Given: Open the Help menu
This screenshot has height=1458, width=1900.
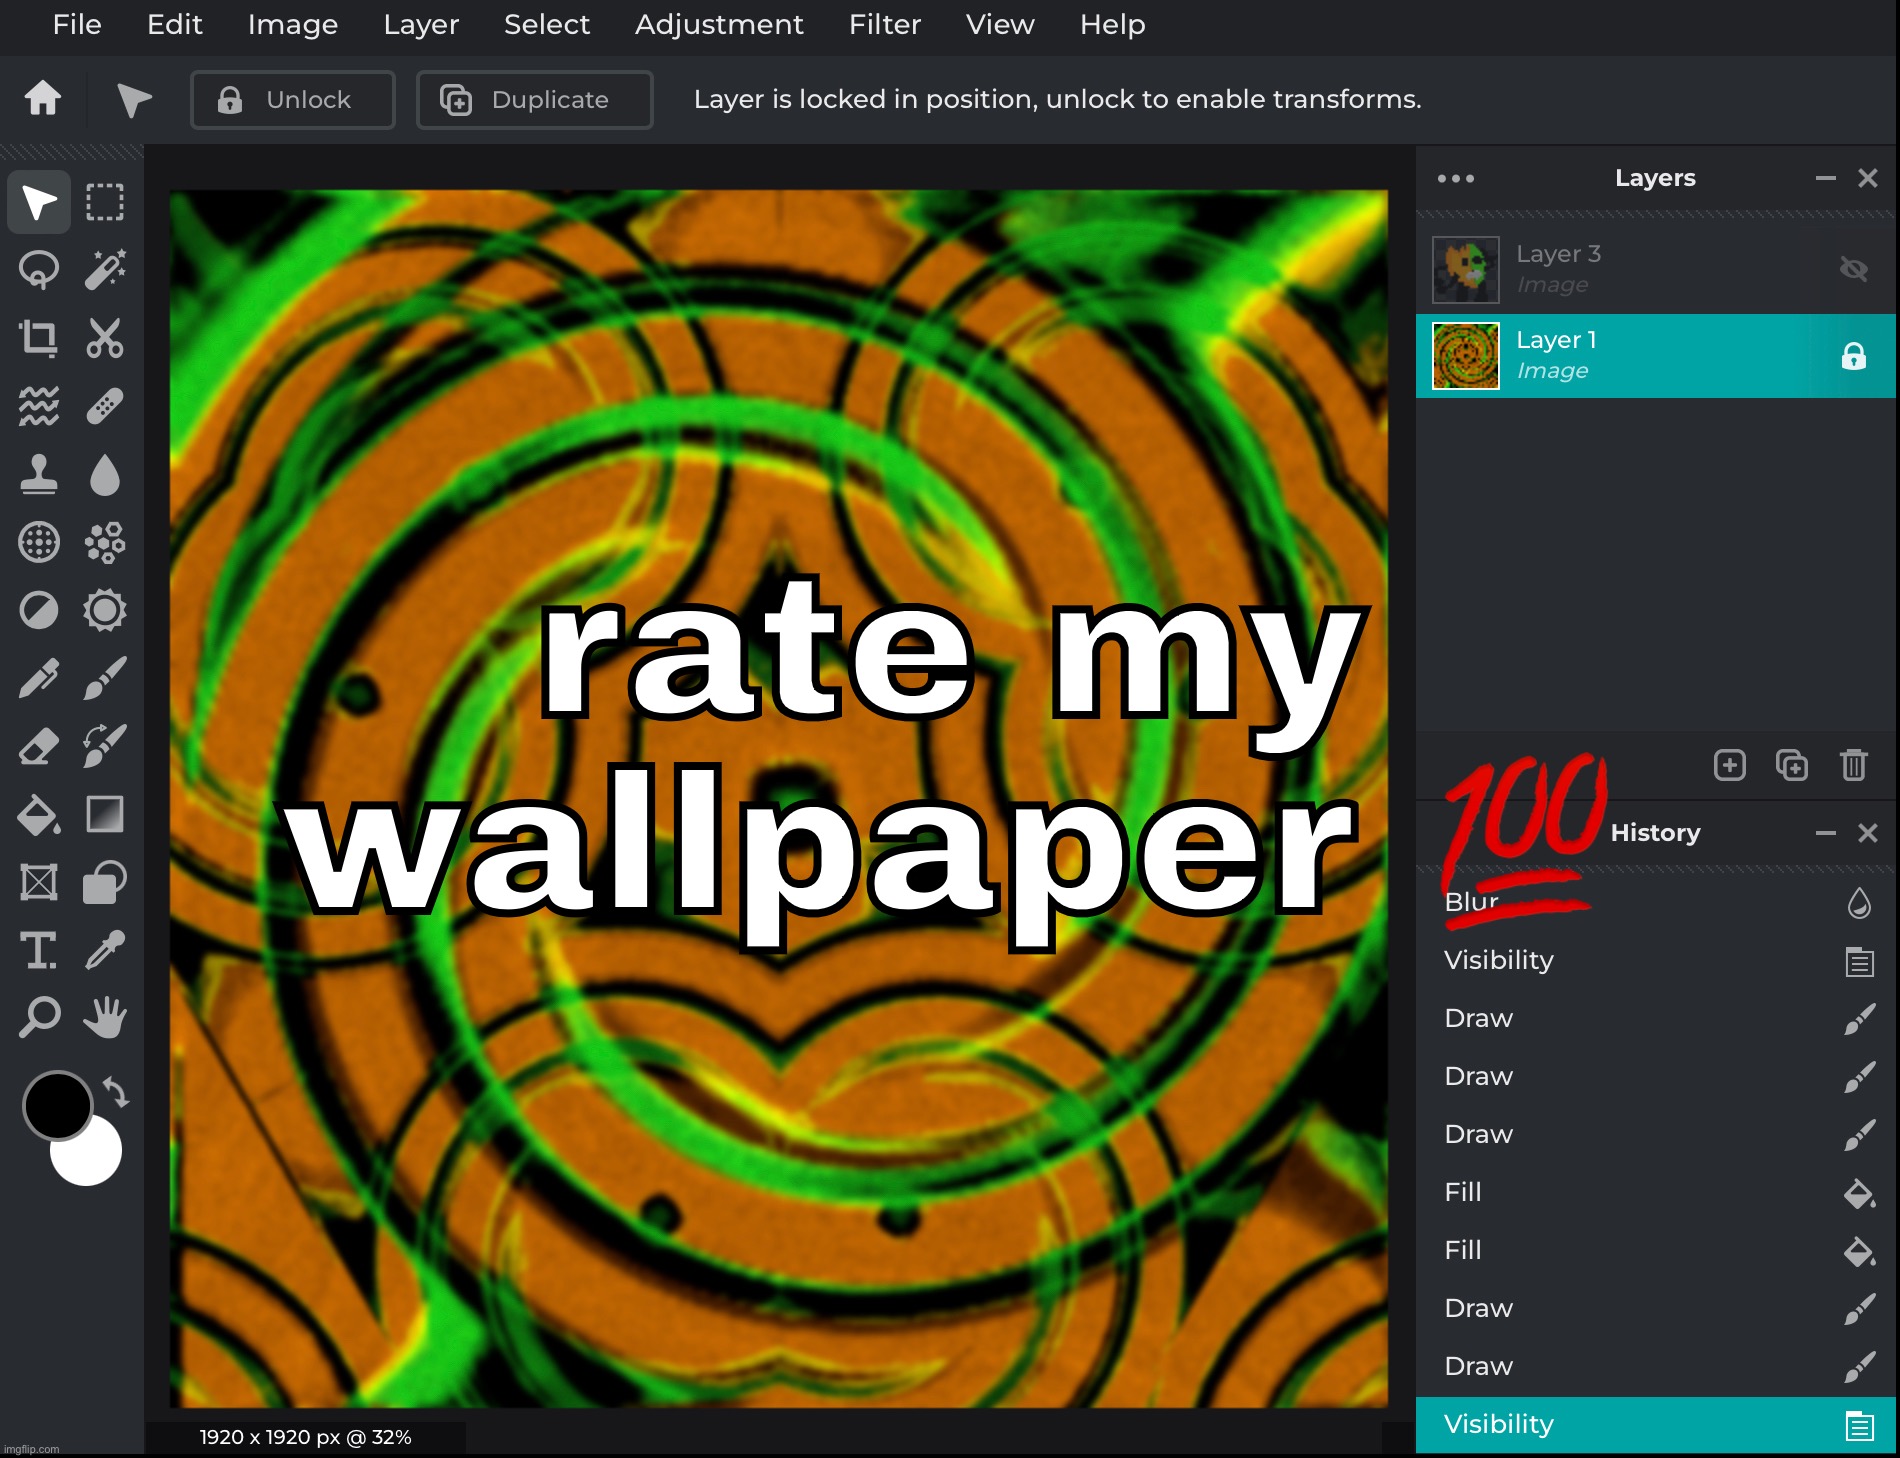Looking at the screenshot, I should click(1112, 24).
